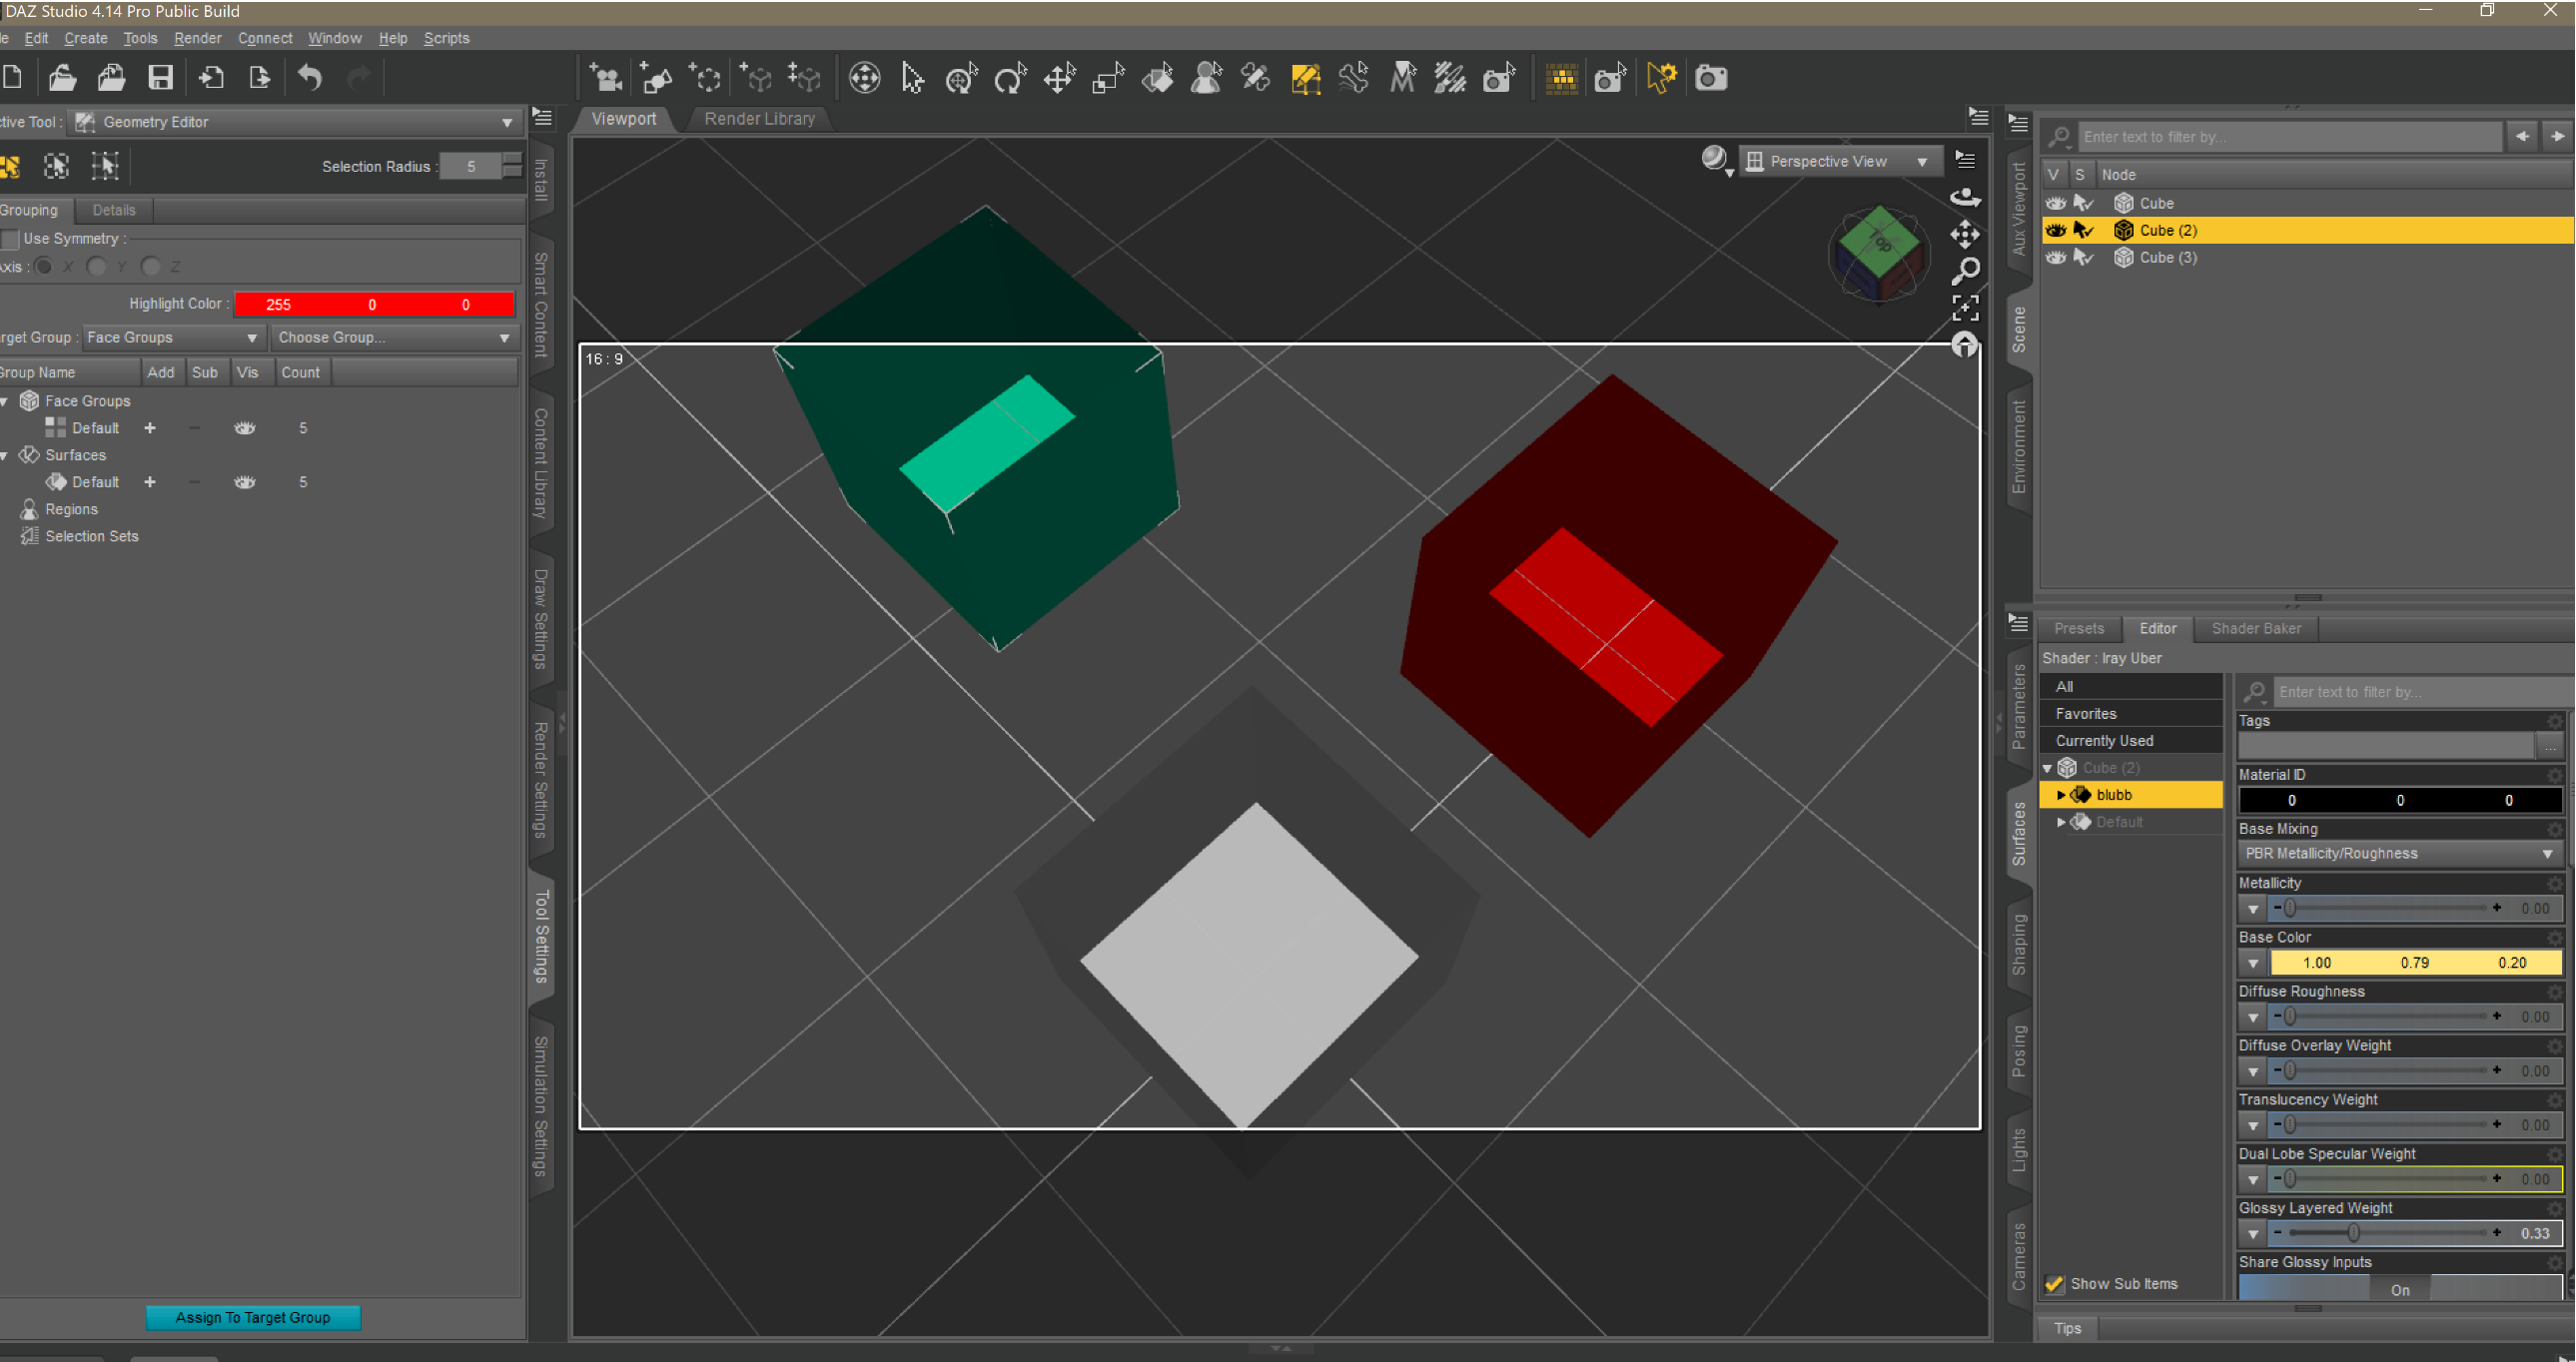
Task: Activate the Rotate tool icon
Action: click(1010, 78)
